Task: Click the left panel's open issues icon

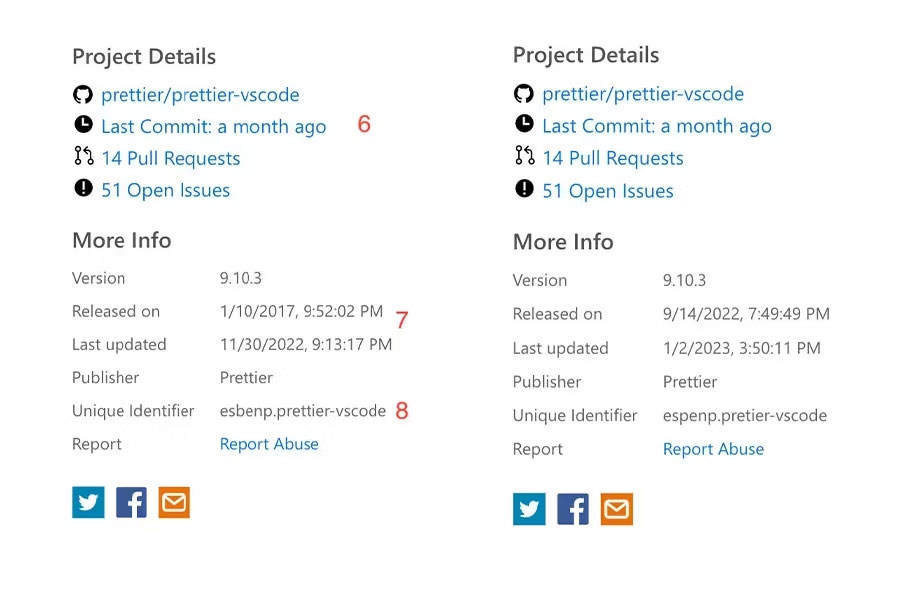Action: [82, 188]
